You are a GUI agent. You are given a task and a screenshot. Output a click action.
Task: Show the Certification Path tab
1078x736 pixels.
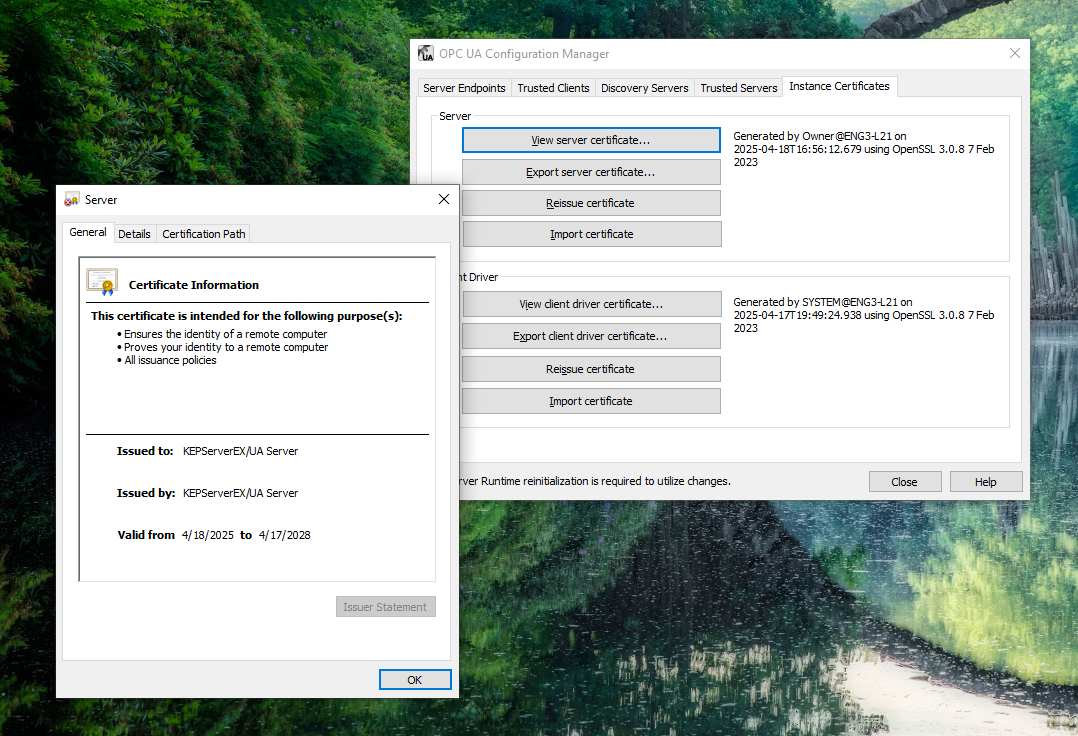click(204, 234)
